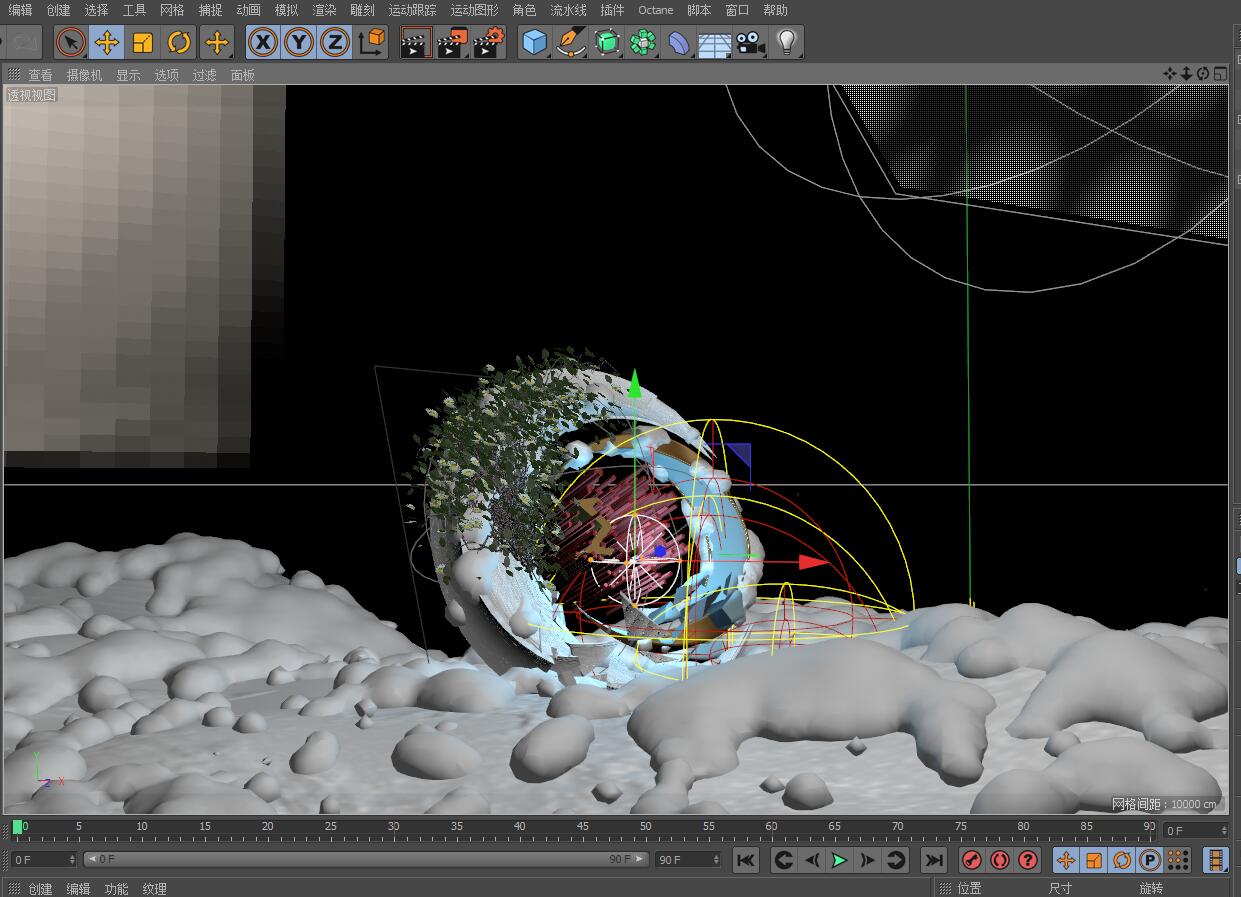The width and height of the screenshot is (1241, 897).
Task: Add a light bulb object
Action: tap(787, 42)
